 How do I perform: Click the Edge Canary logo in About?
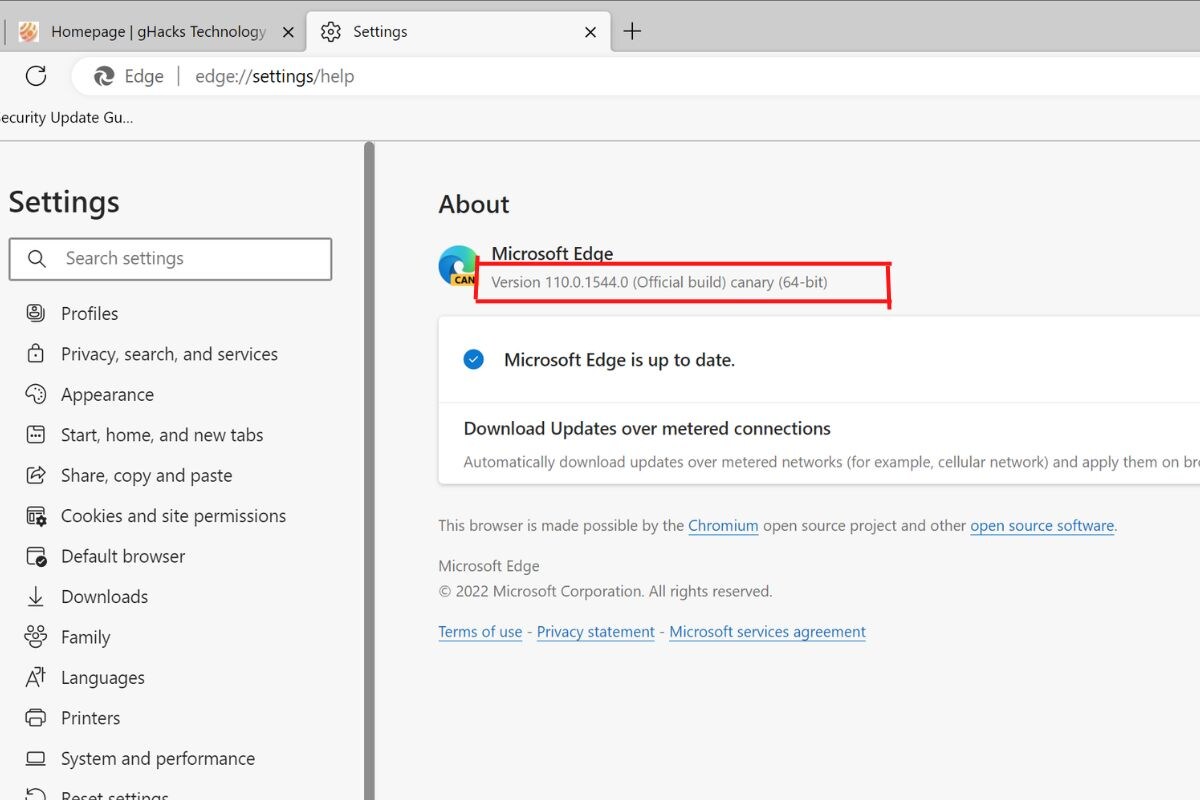[x=459, y=266]
